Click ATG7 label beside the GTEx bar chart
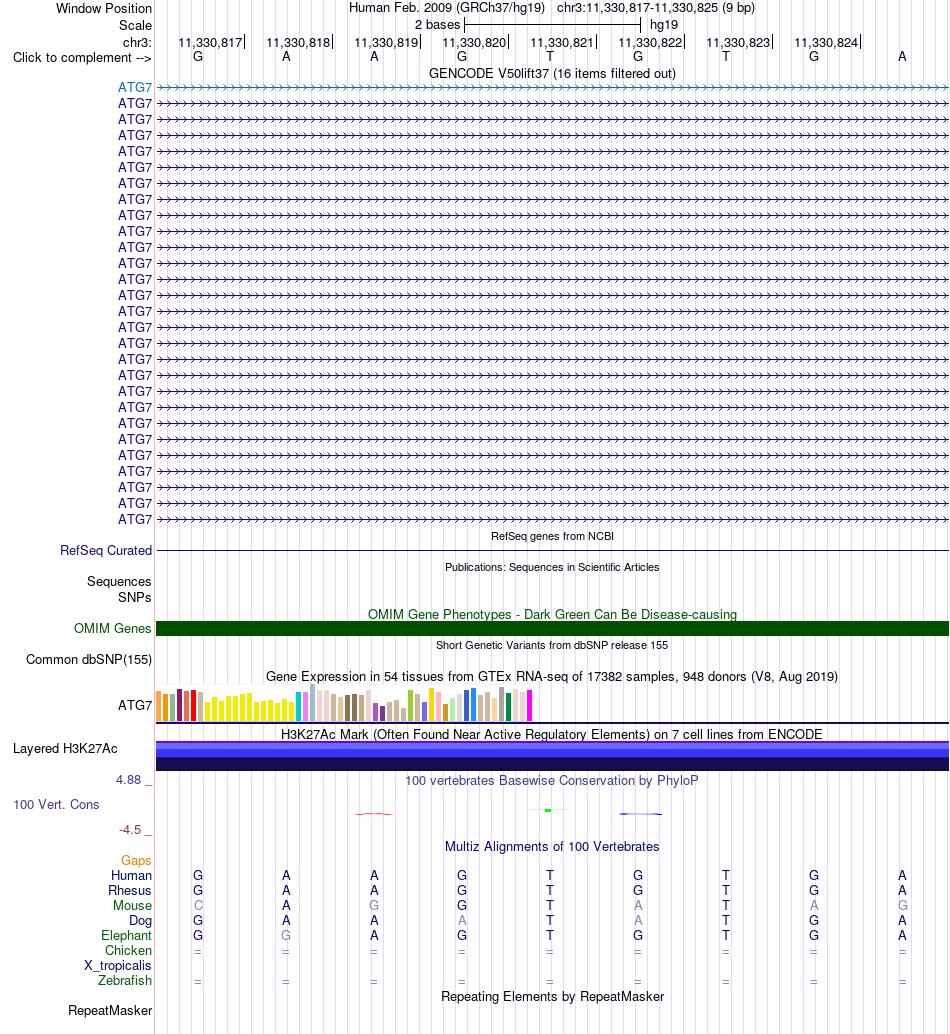 [x=135, y=705]
